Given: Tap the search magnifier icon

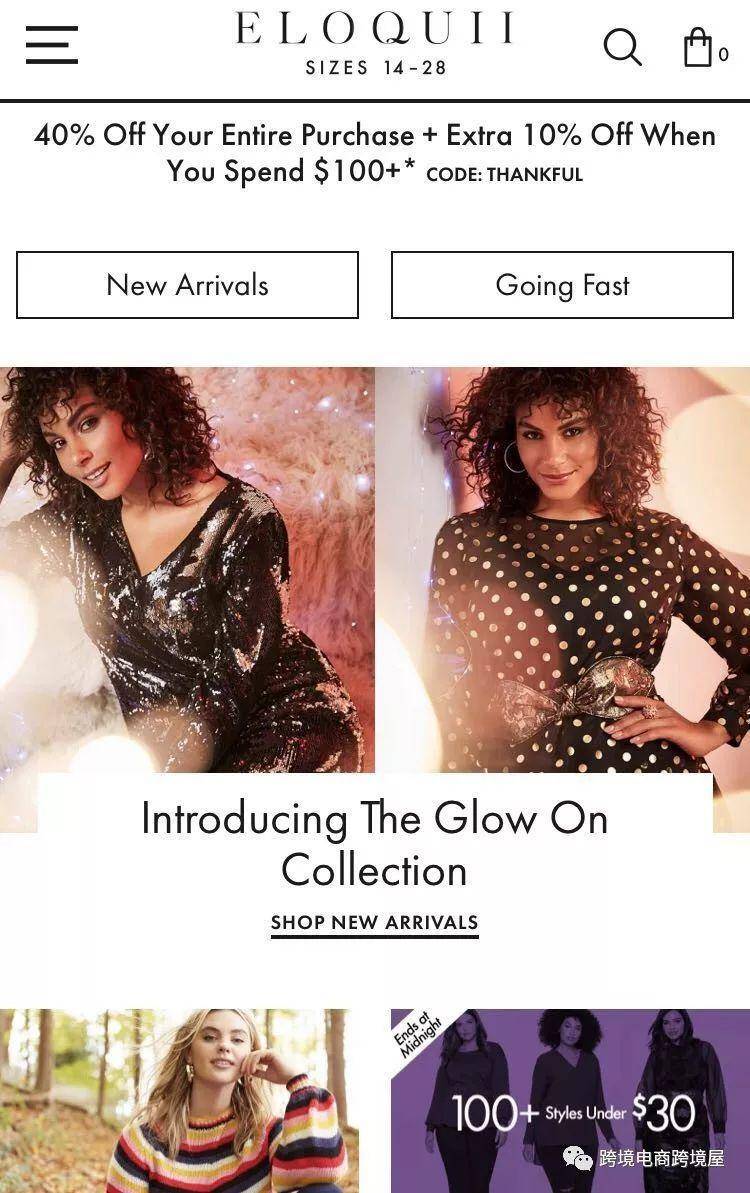Looking at the screenshot, I should (623, 47).
